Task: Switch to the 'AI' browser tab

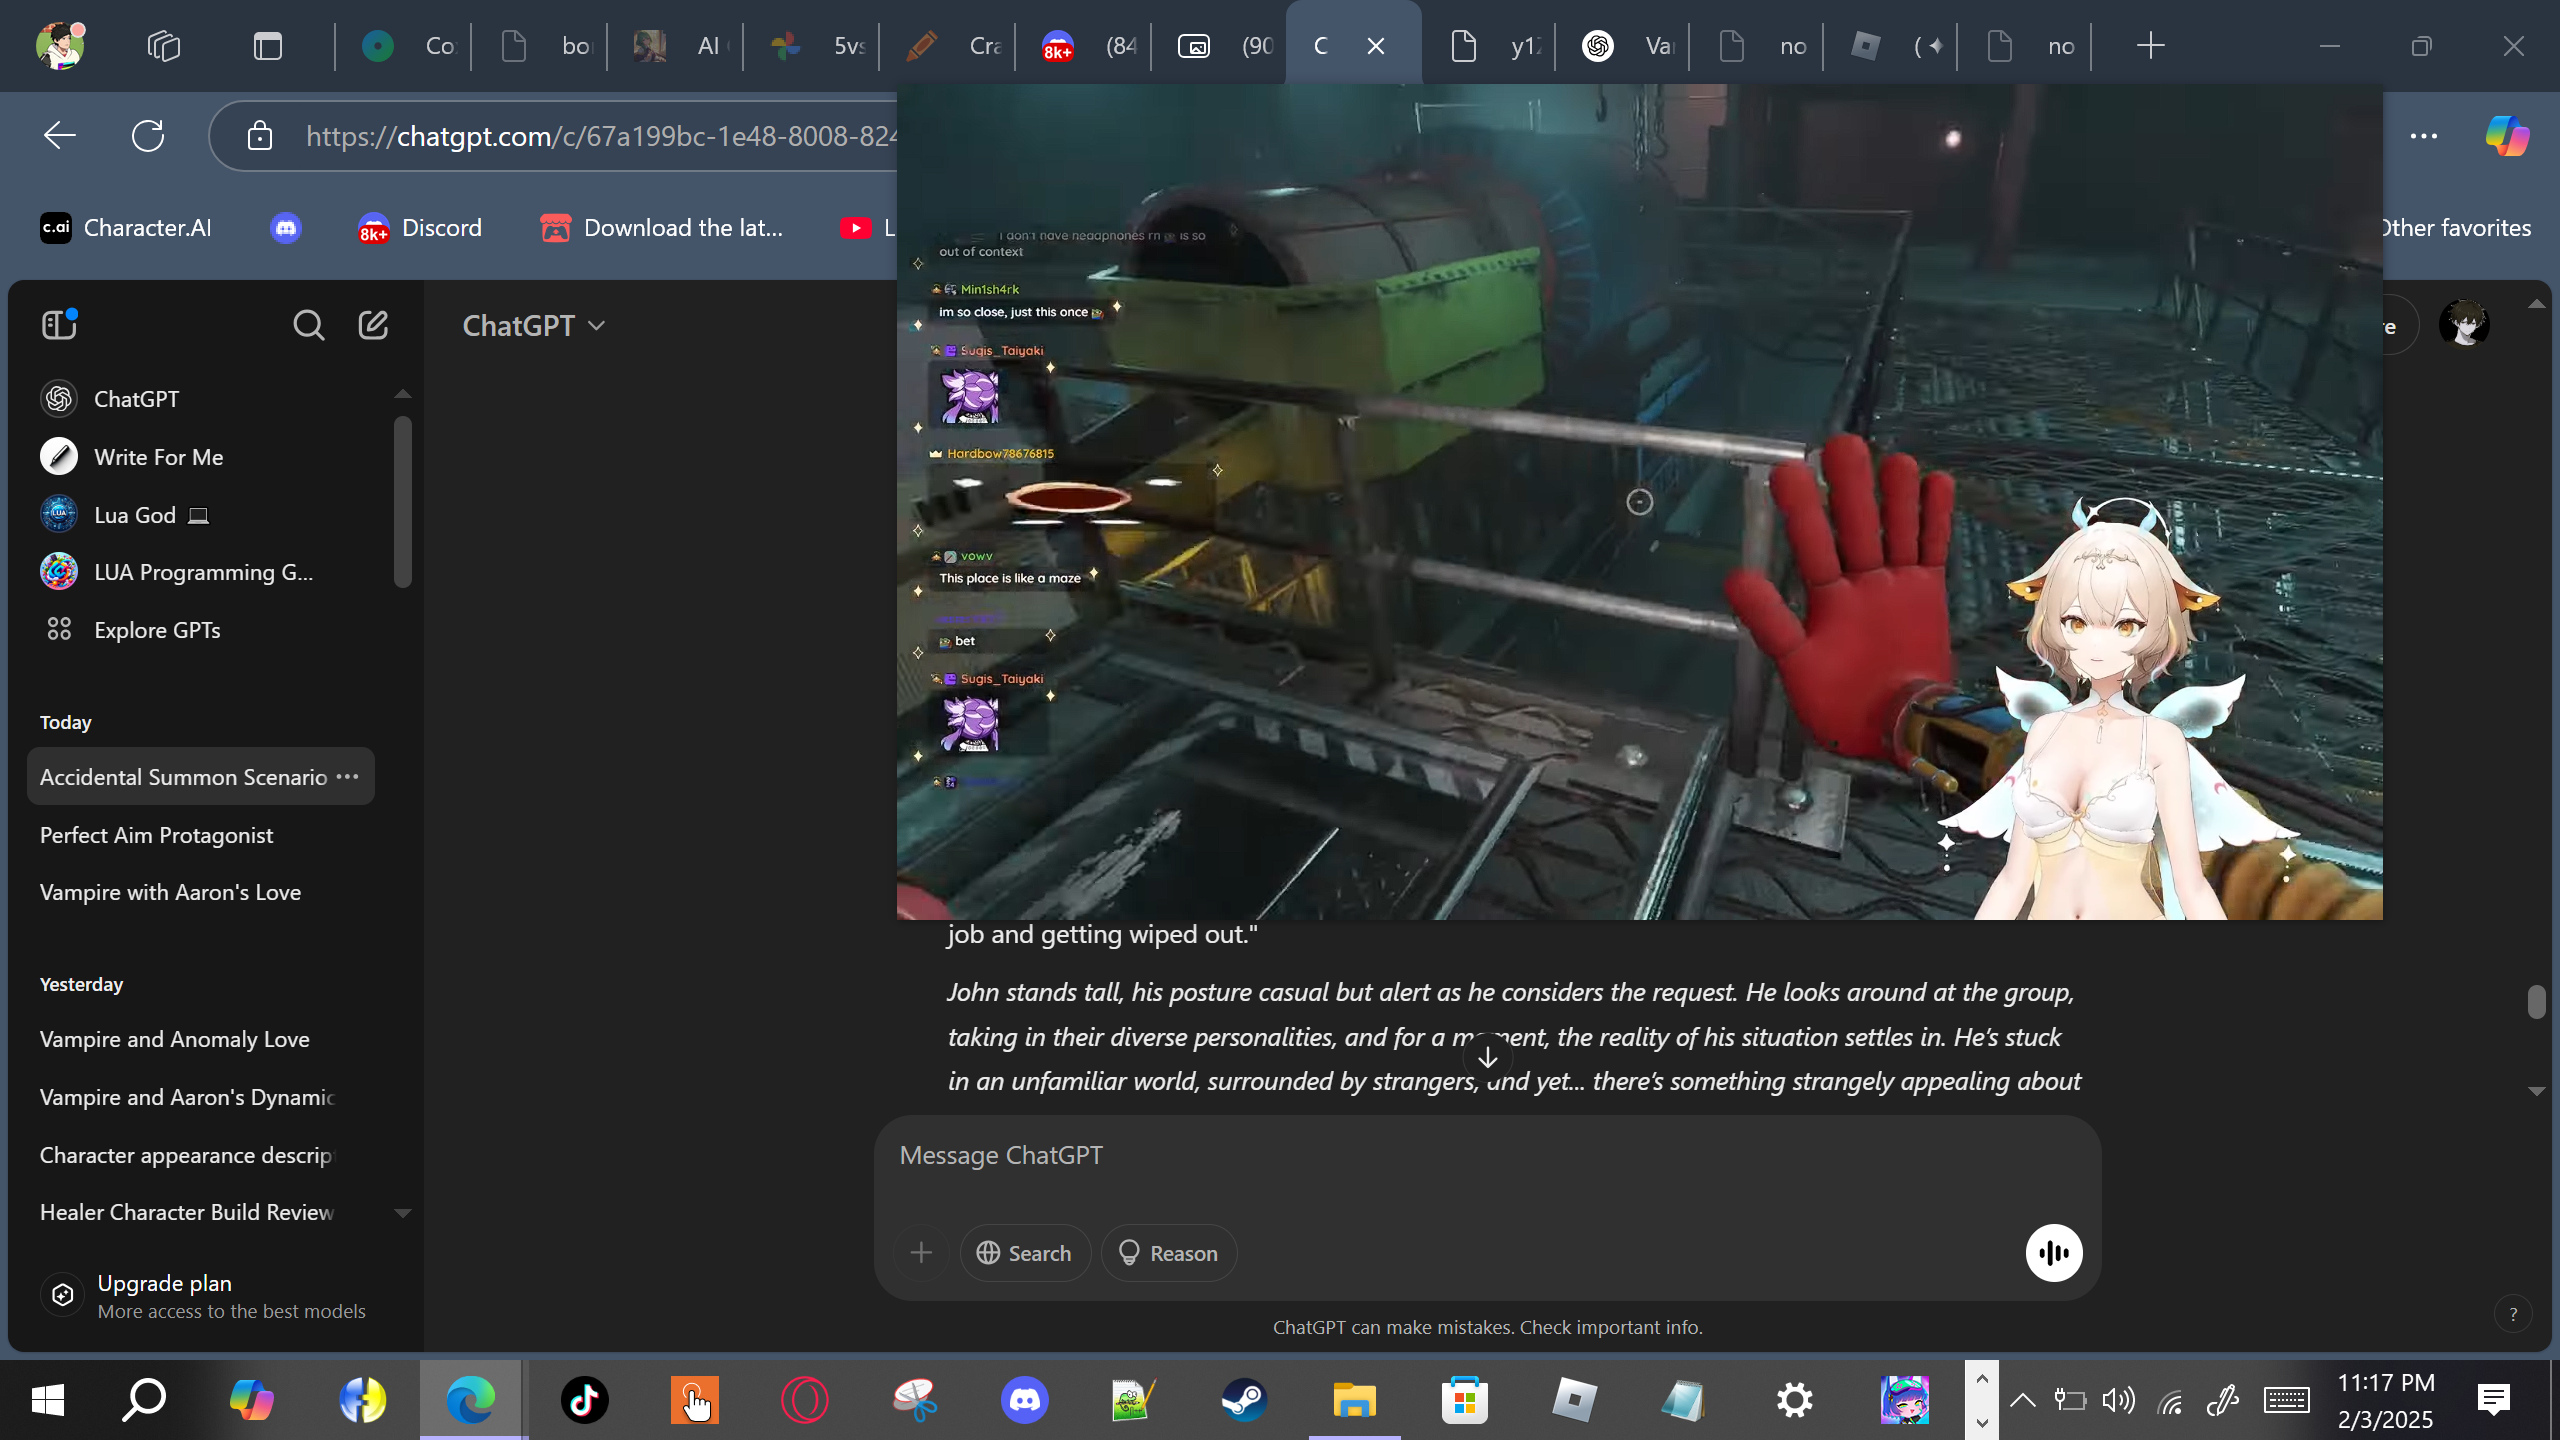Action: (x=675, y=45)
